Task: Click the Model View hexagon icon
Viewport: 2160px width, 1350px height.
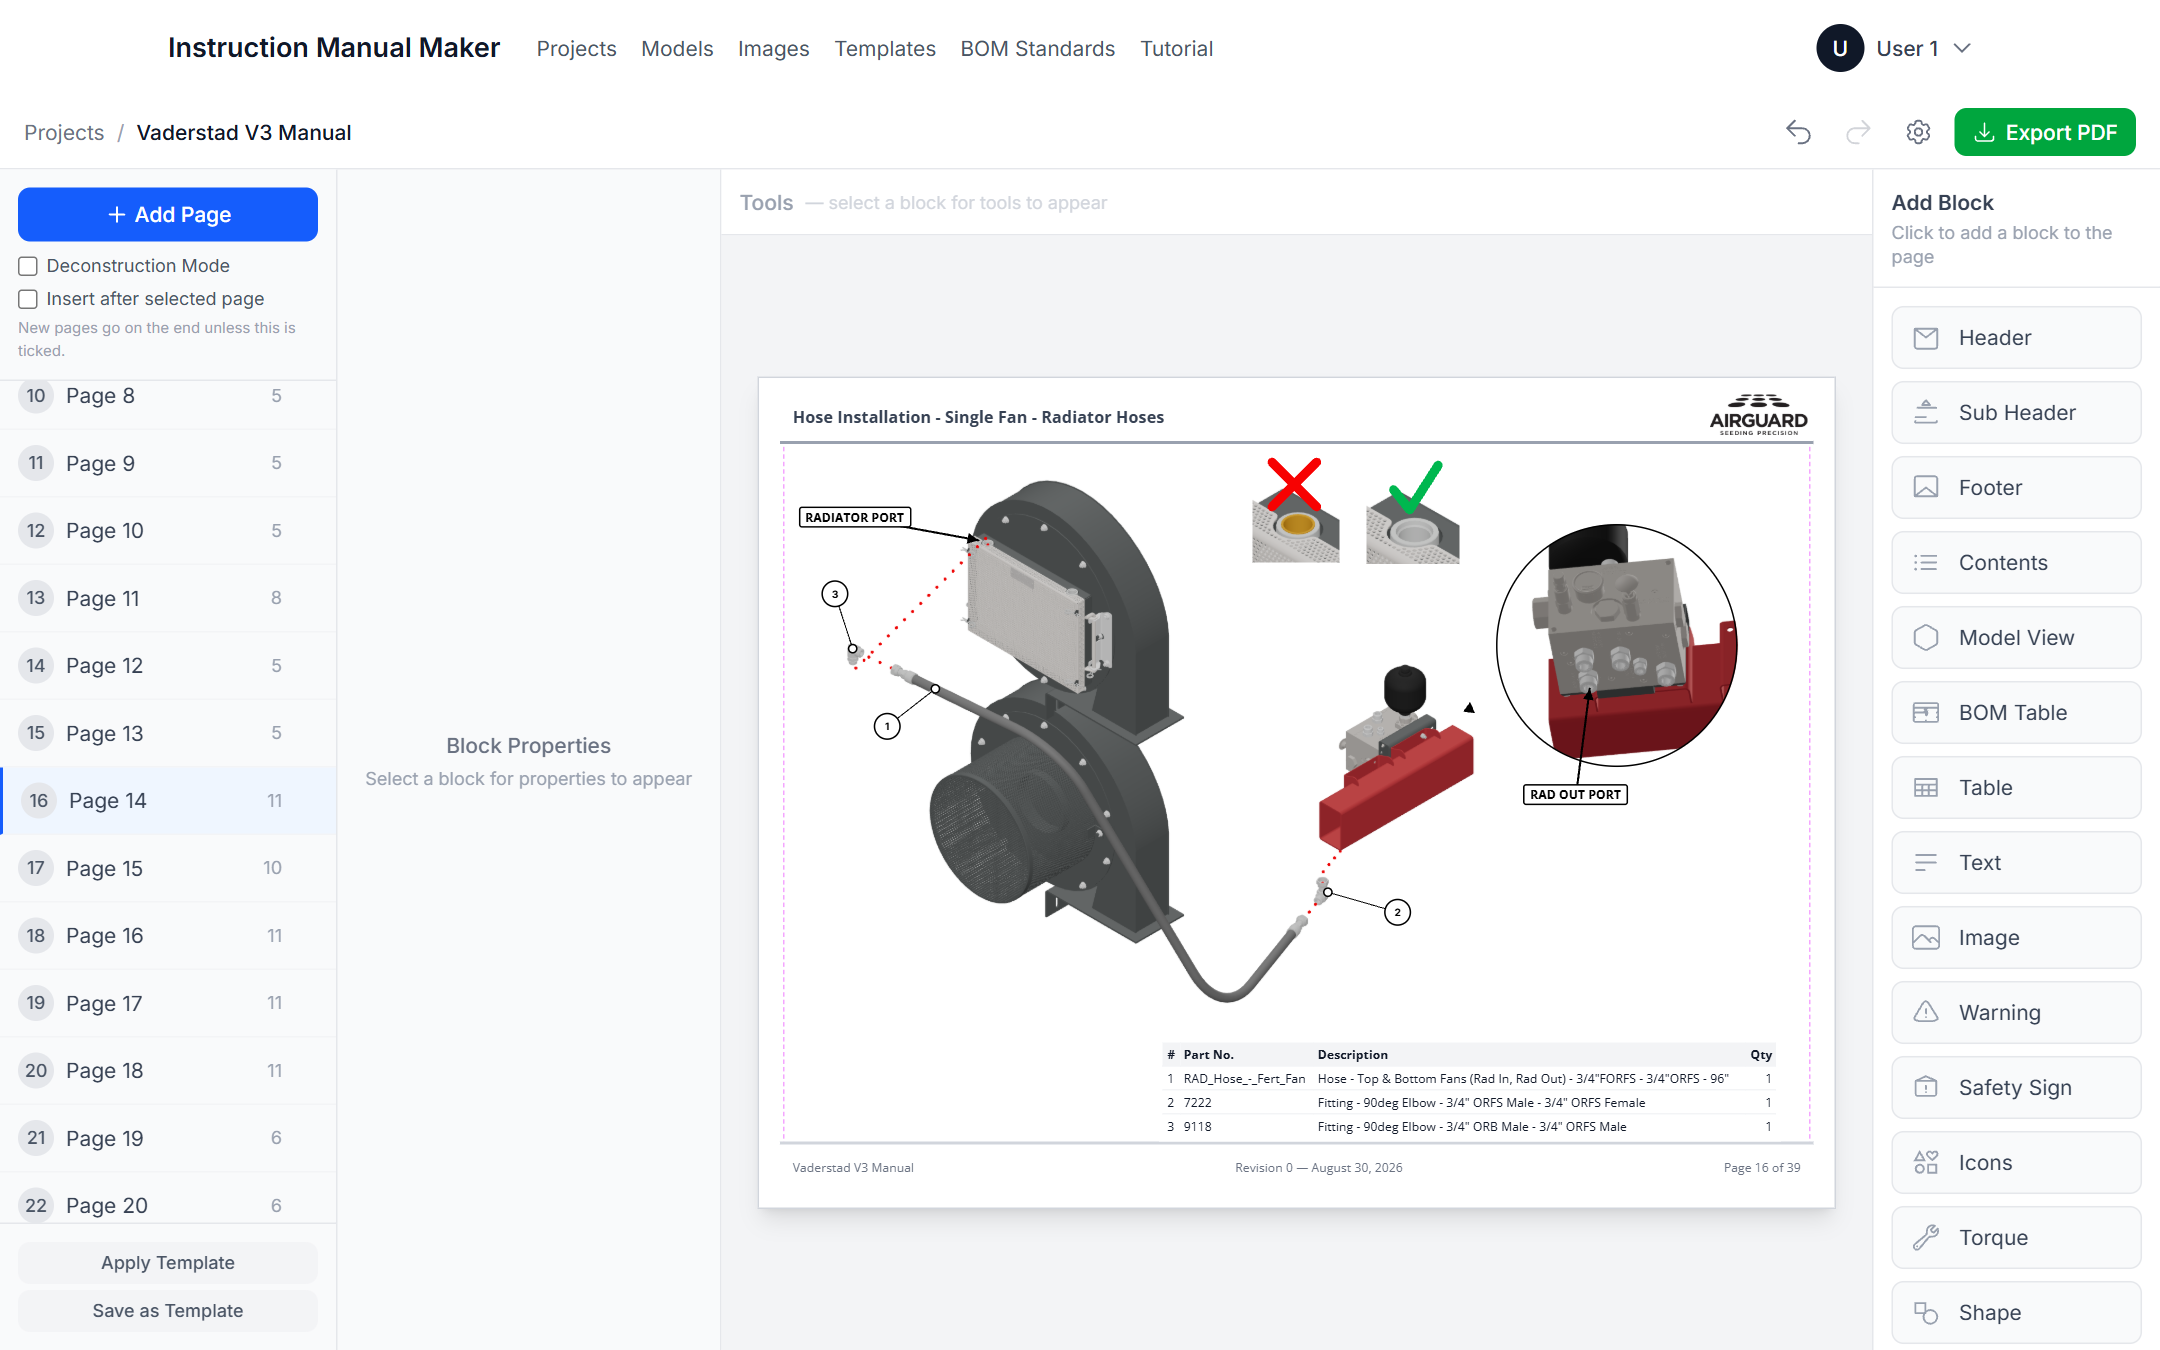Action: (1926, 638)
